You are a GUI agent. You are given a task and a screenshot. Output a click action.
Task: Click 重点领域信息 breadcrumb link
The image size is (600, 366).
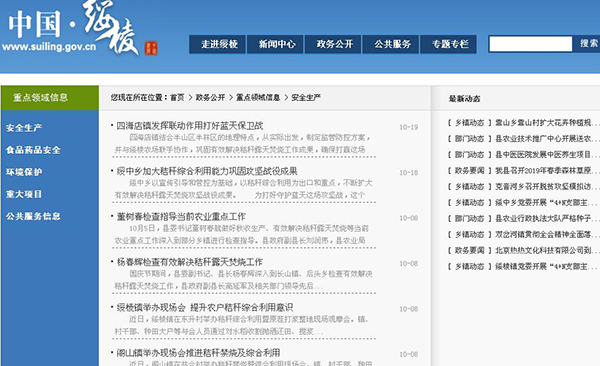258,98
